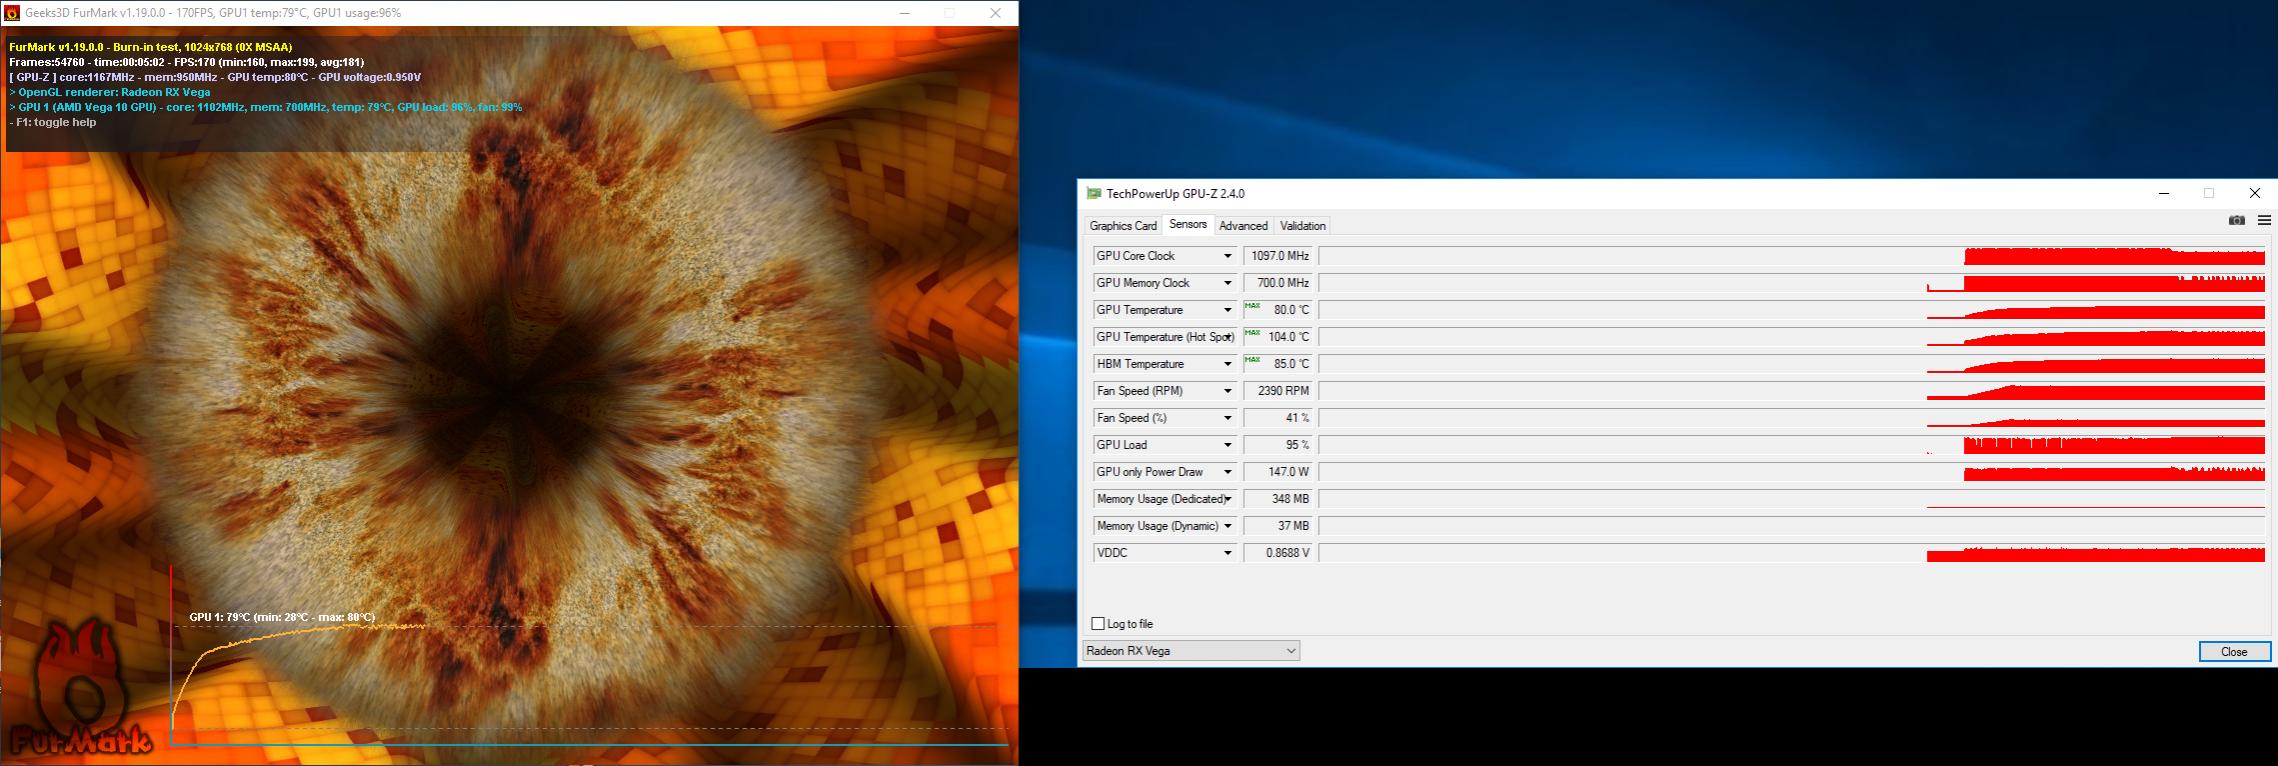Image resolution: width=2278 pixels, height=766 pixels.
Task: Open the Radeon RX Vega device selector
Action: click(x=1191, y=651)
